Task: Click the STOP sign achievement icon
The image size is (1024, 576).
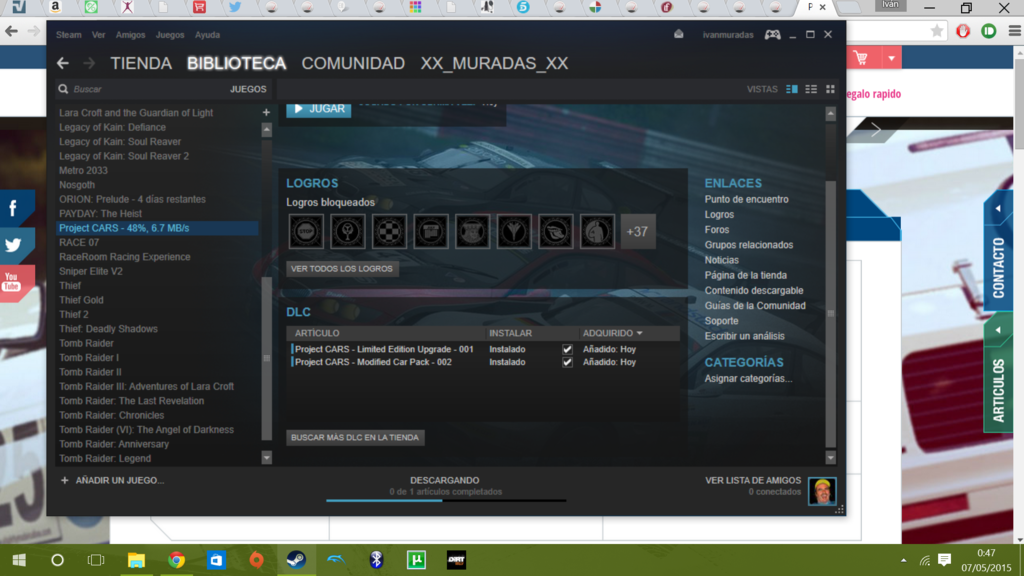Action: [306, 231]
